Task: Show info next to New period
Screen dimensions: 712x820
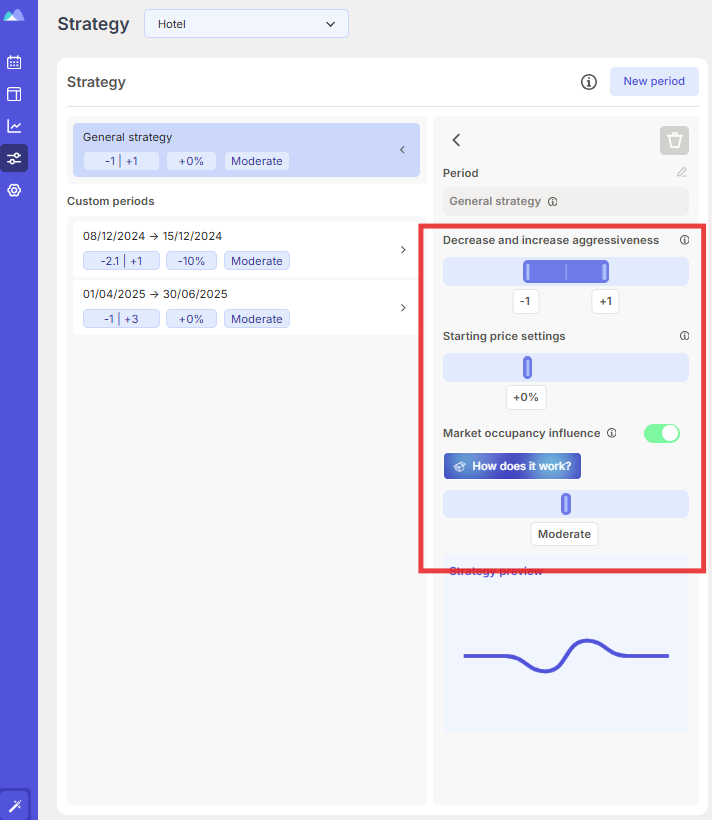Action: pos(589,82)
